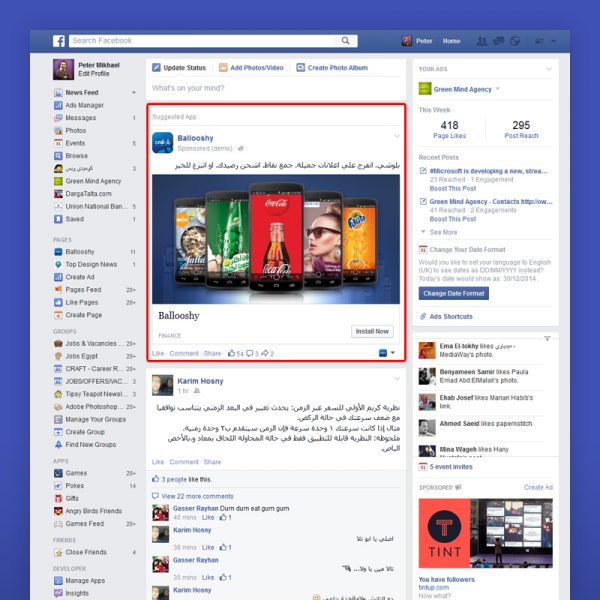Open Insights in Developer section
The image size is (600, 600).
77,593
